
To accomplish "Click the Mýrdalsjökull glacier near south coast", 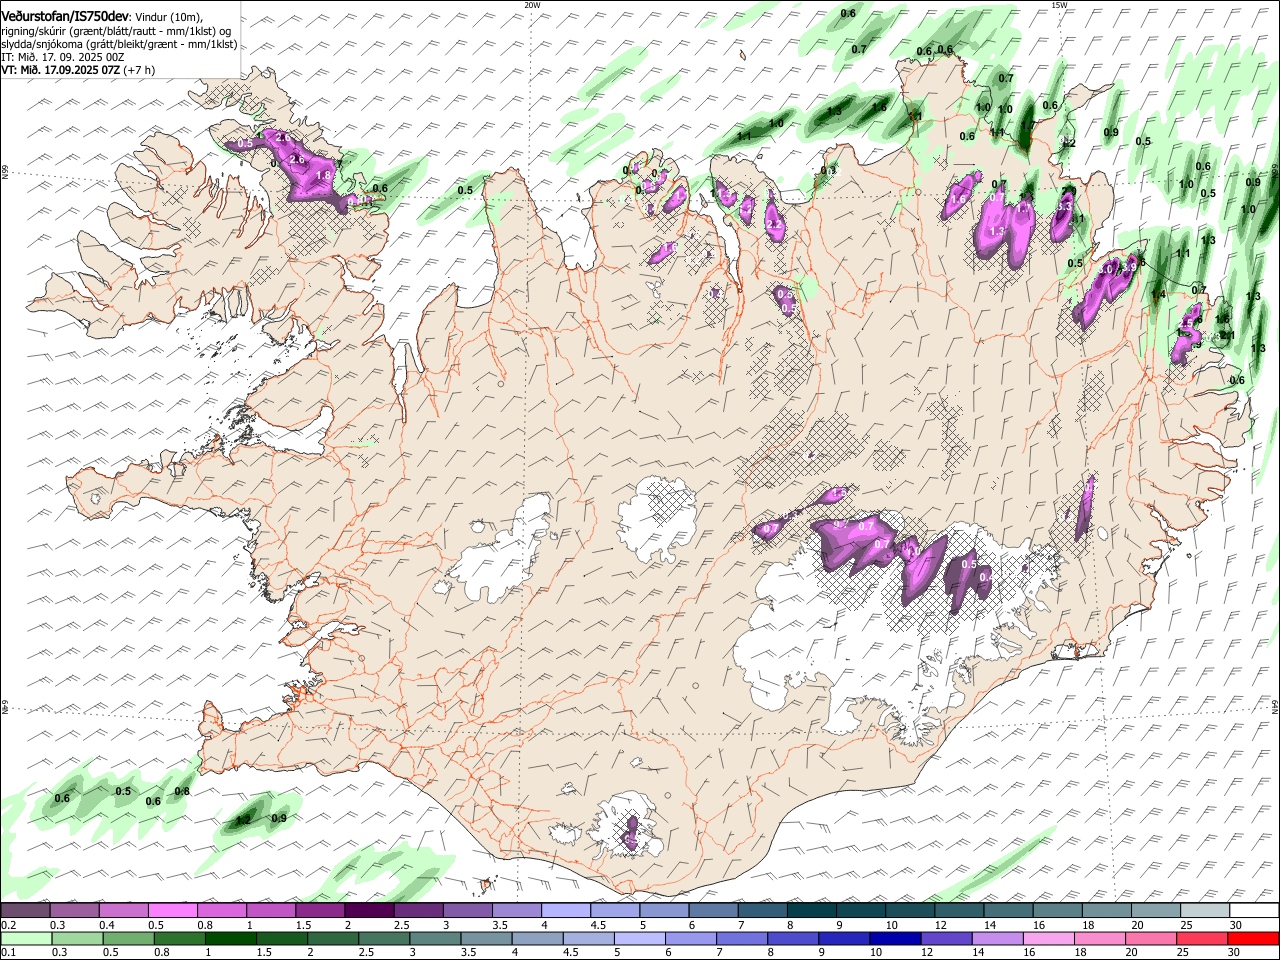I will (x=625, y=827).
